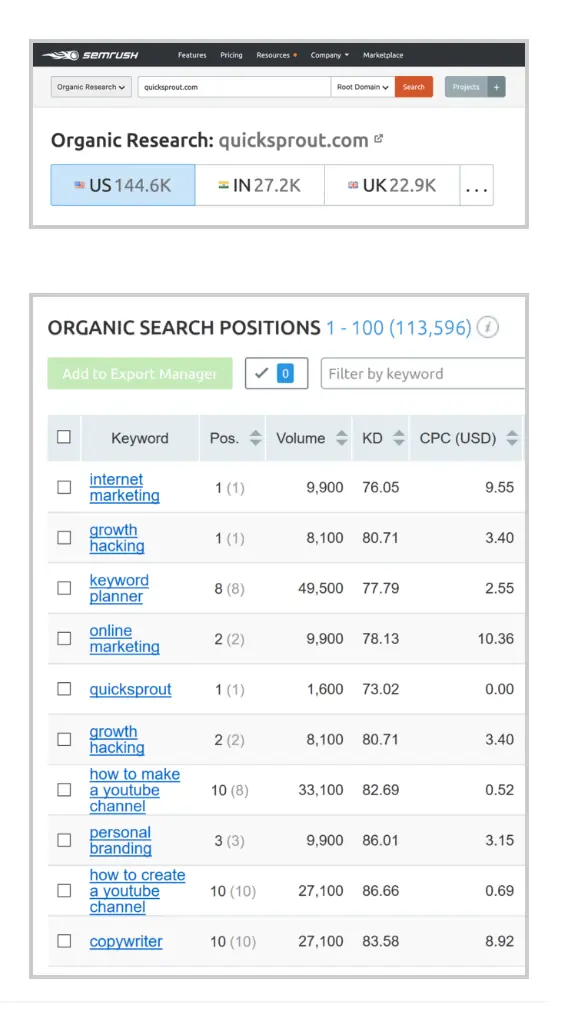
Task: Open the external link icon beside quicksprout.com
Action: (379, 138)
